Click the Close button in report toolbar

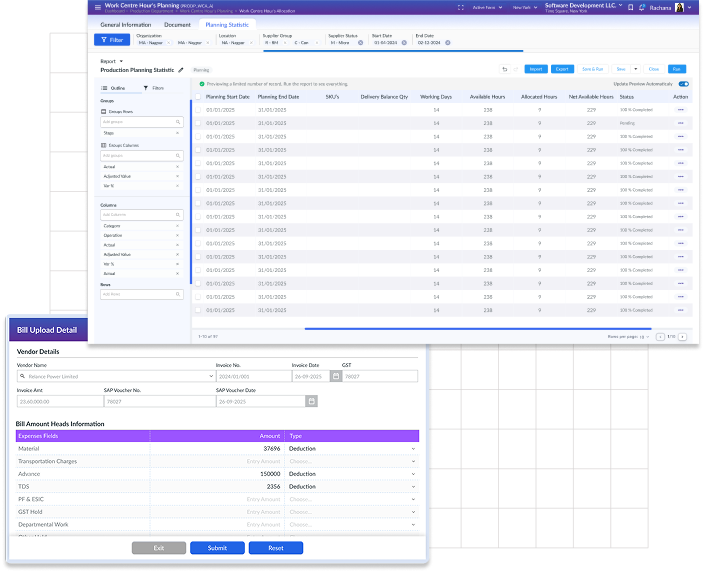click(654, 69)
